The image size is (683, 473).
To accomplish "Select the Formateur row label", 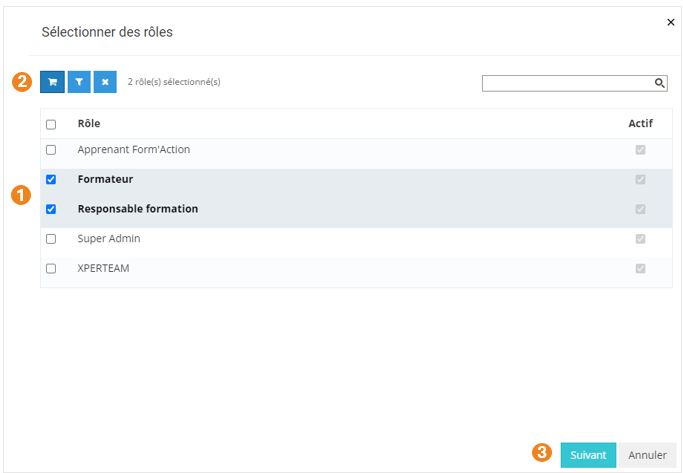I will (x=105, y=179).
